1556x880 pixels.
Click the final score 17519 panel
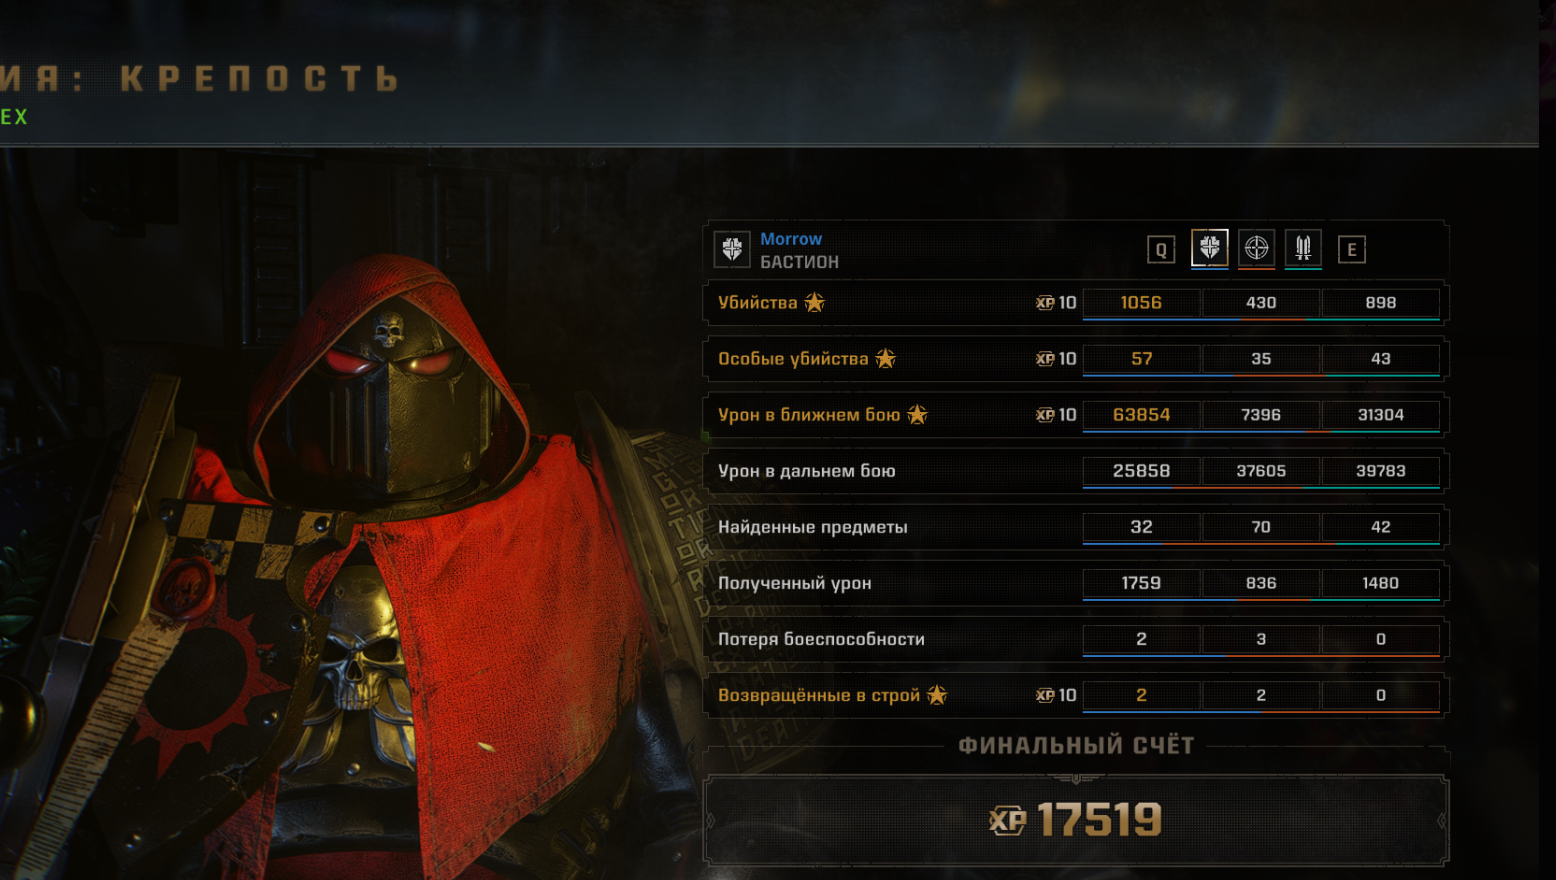(x=1076, y=820)
